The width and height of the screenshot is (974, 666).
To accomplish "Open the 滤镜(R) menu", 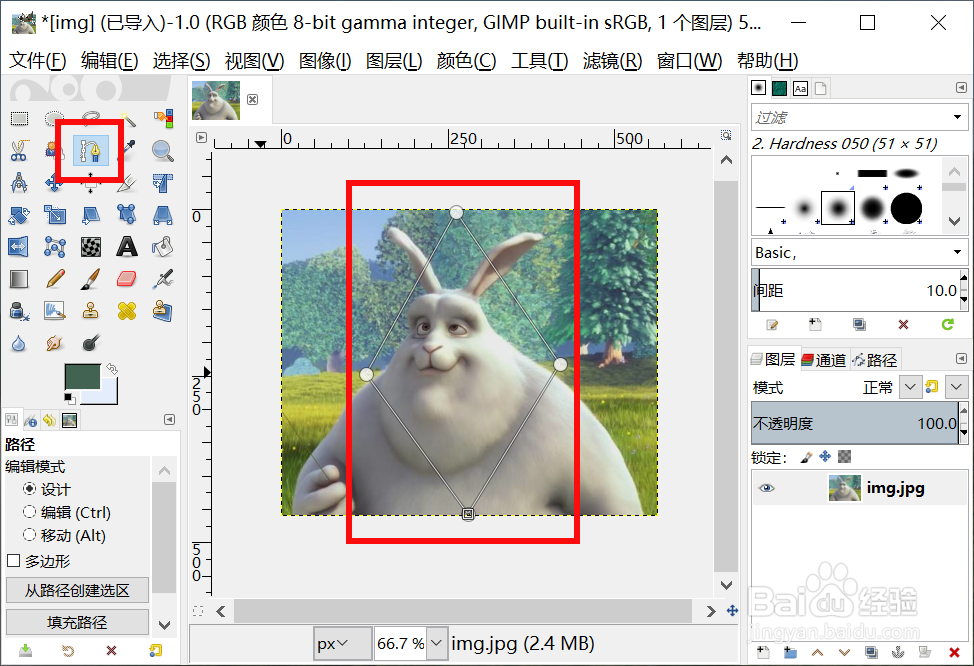I will click(x=612, y=61).
